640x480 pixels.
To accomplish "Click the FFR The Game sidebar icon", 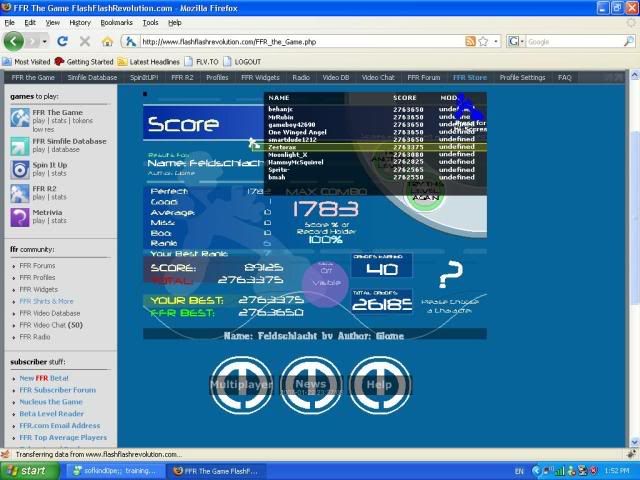I will pos(19,117).
